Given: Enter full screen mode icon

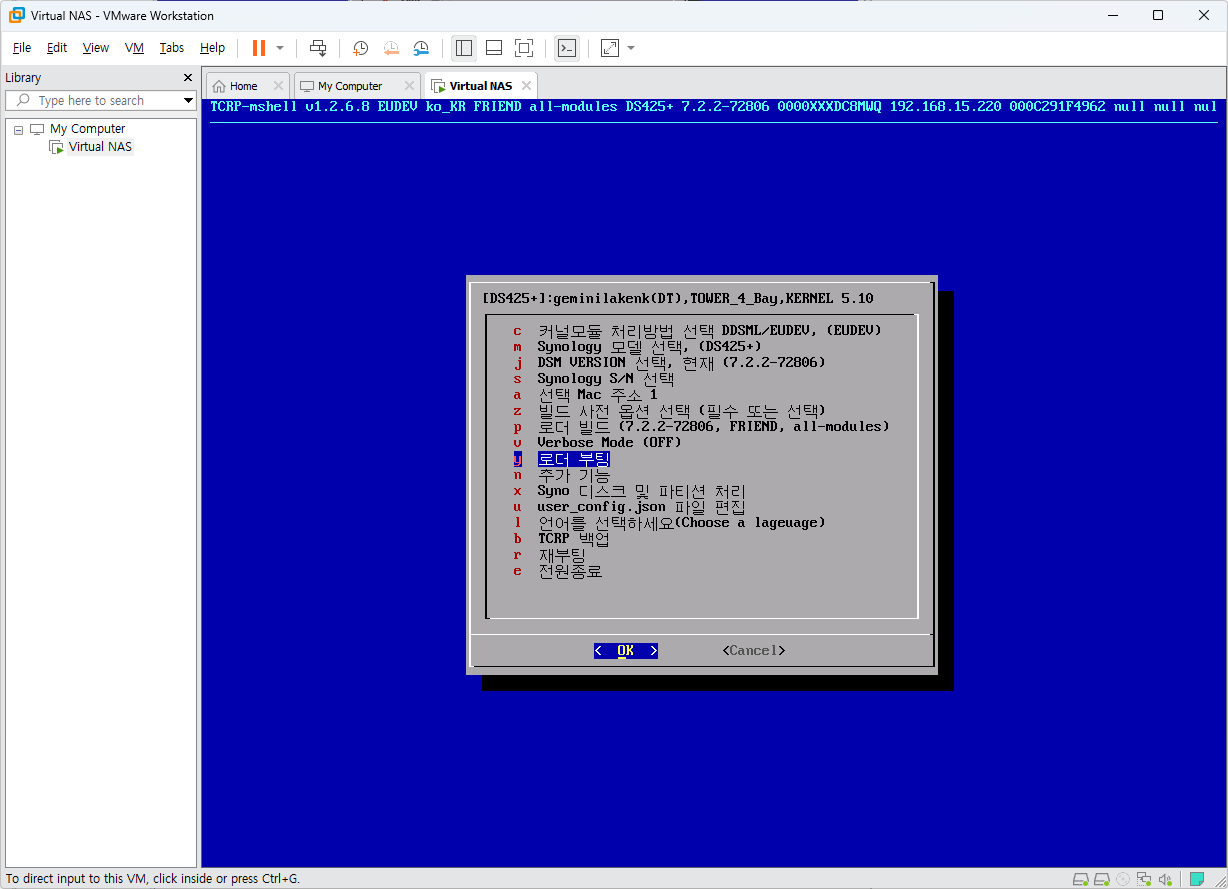Looking at the screenshot, I should coord(524,48).
